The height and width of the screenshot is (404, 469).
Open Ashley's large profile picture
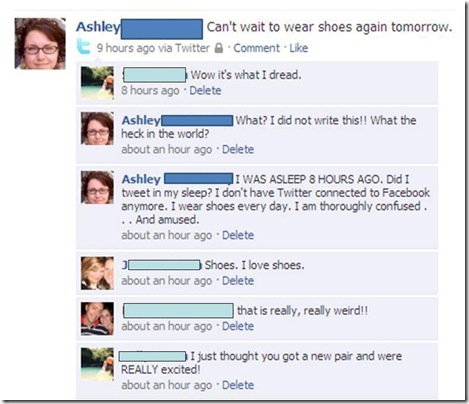pyautogui.click(x=40, y=44)
